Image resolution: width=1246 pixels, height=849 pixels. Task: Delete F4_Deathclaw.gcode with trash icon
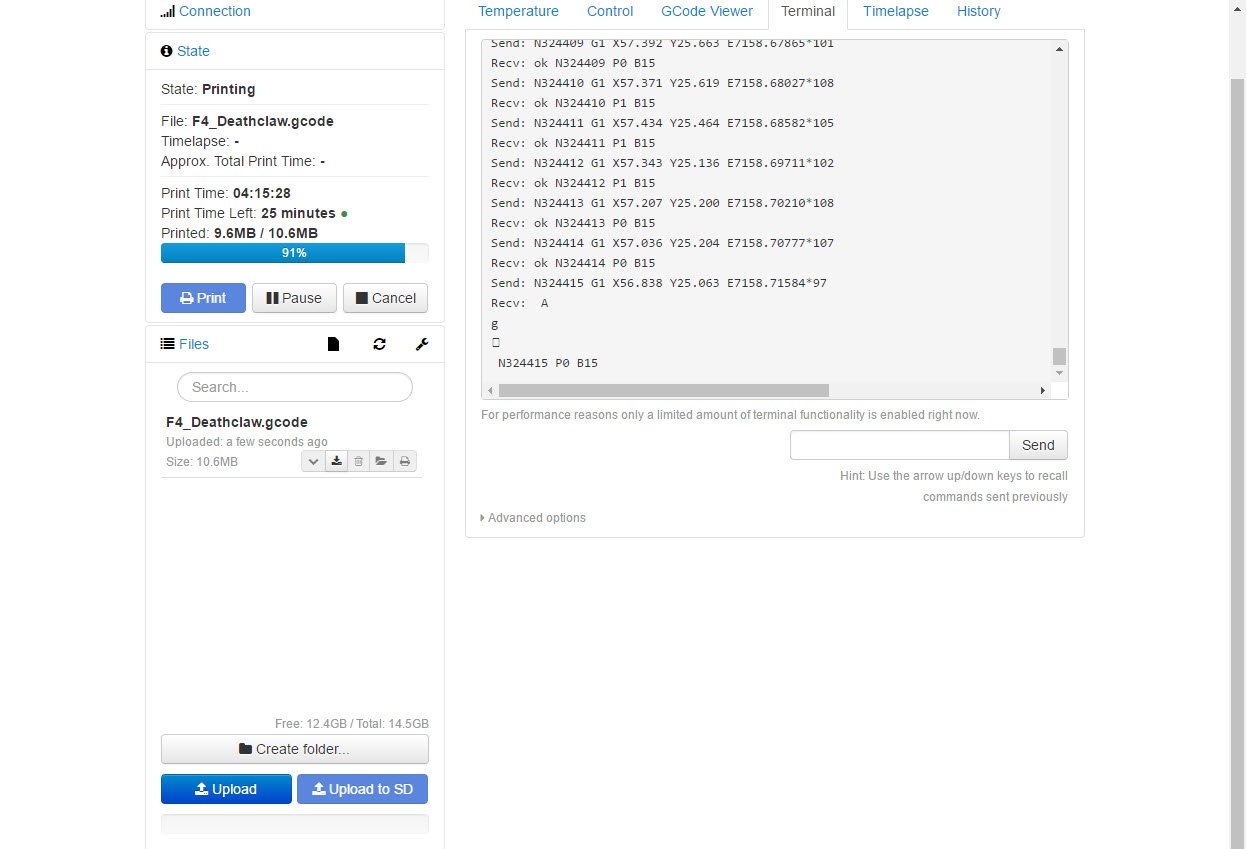(x=359, y=461)
